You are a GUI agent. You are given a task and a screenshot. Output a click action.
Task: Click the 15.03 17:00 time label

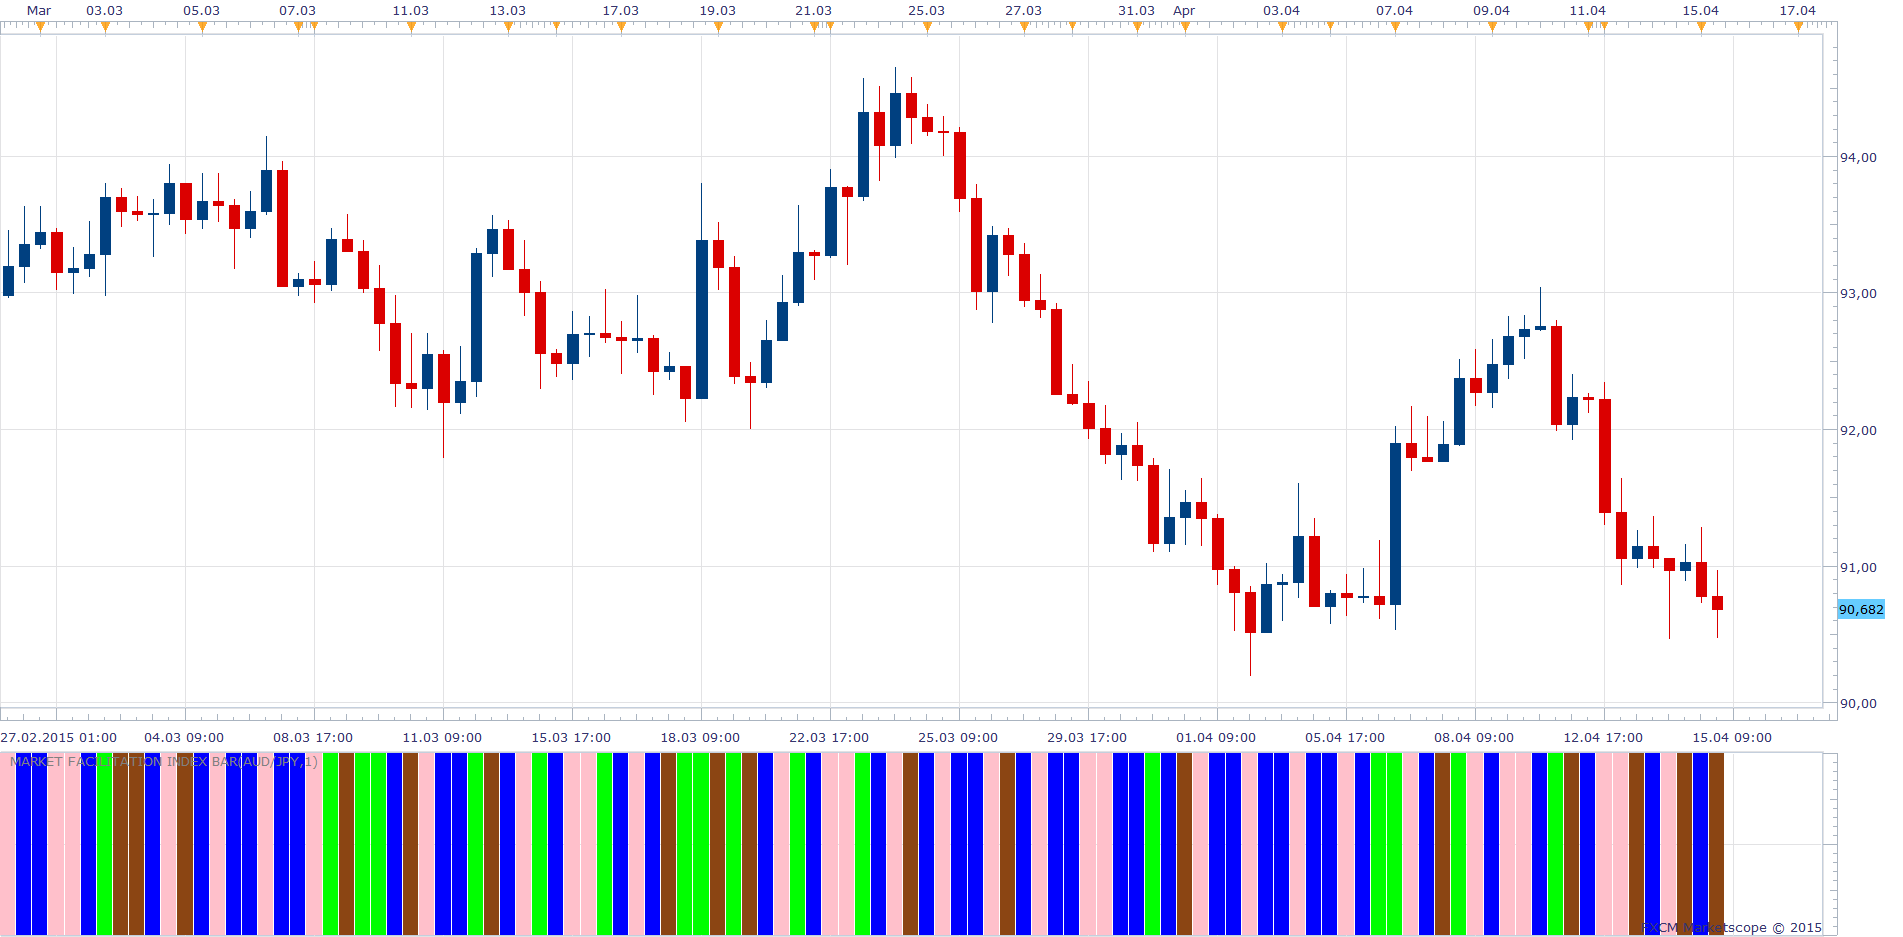tap(571, 738)
